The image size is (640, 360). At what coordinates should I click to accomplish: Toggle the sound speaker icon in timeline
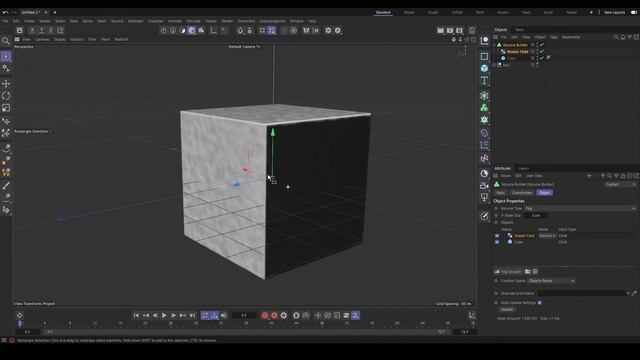[x=224, y=316]
